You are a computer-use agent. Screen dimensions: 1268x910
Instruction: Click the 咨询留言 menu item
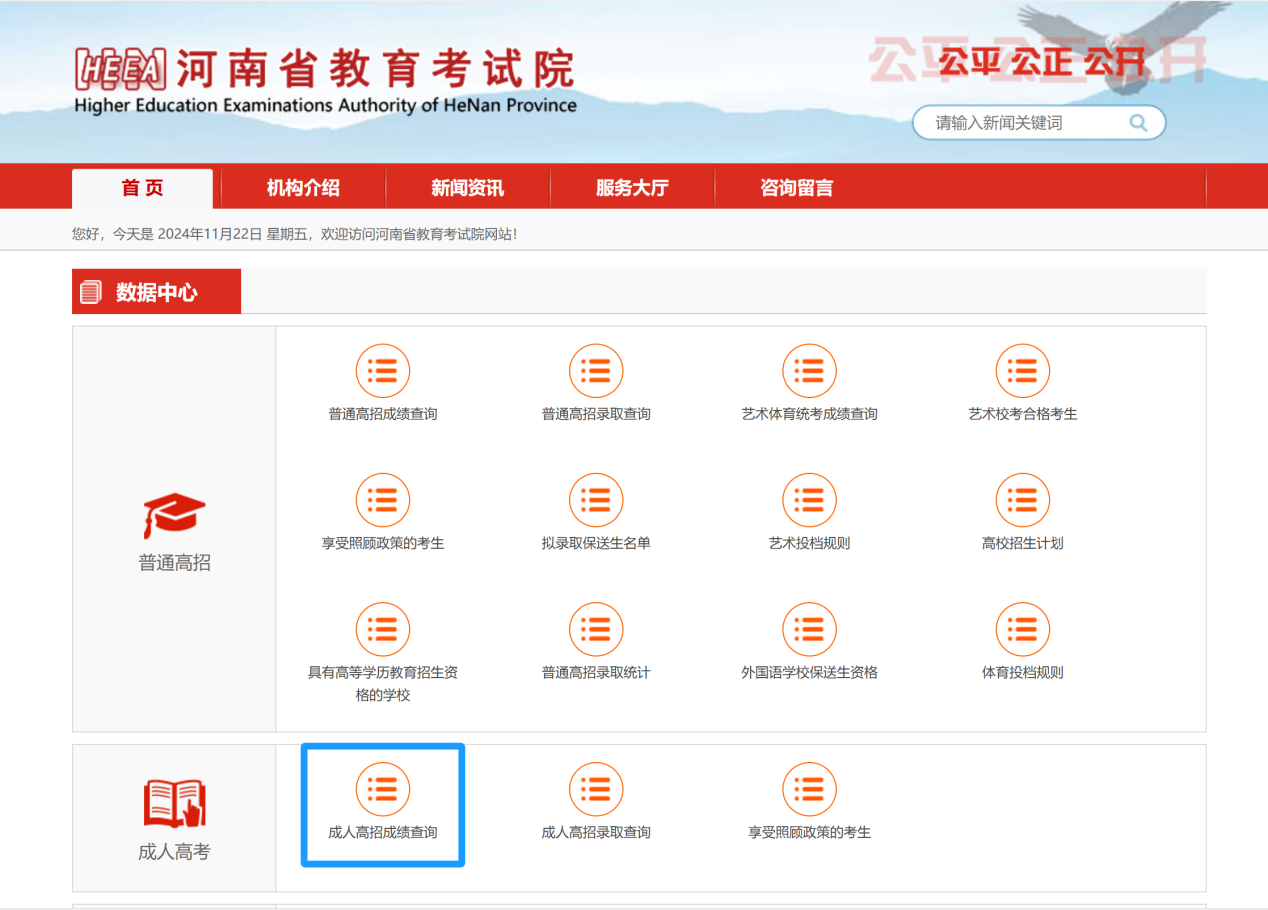[796, 188]
